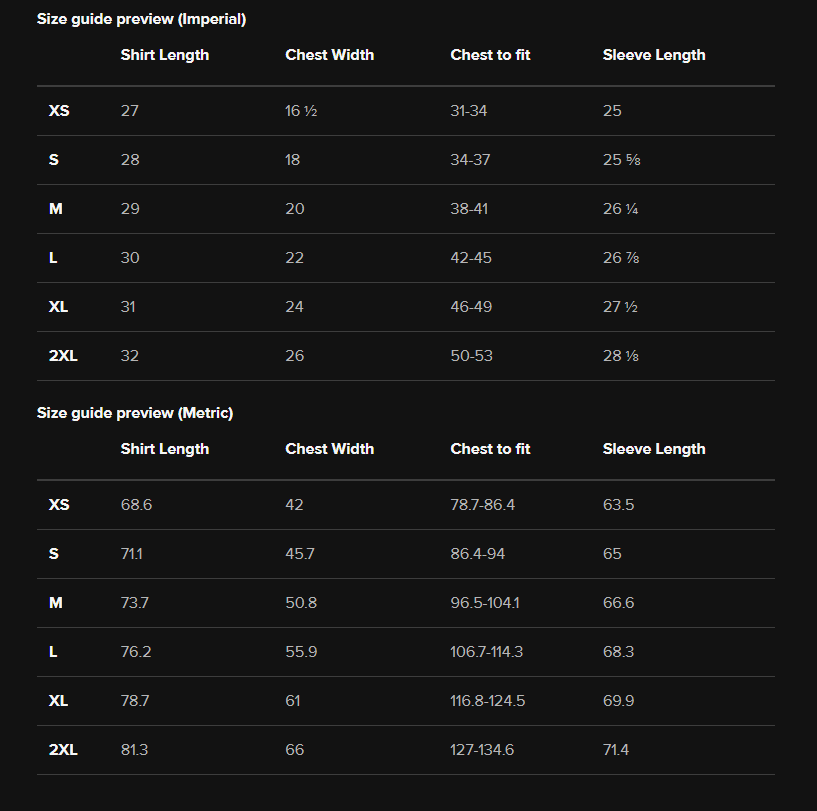The width and height of the screenshot is (817, 811).
Task: Click the Imperial size guide preview heading
Action: [x=141, y=19]
